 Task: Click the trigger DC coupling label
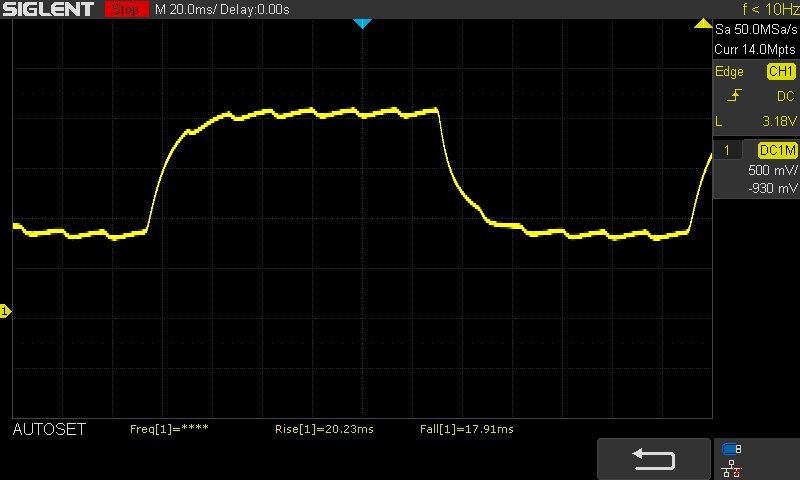[x=786, y=96]
